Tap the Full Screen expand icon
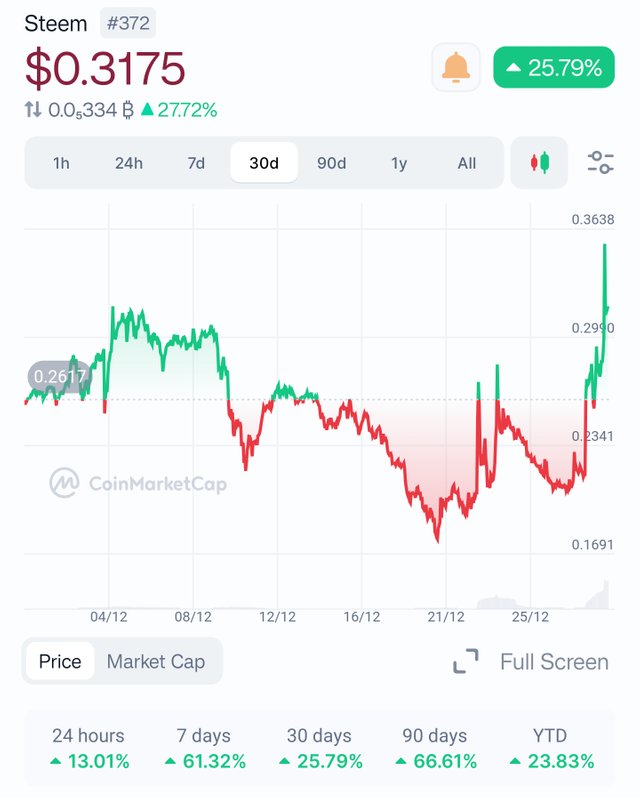 coord(466,662)
